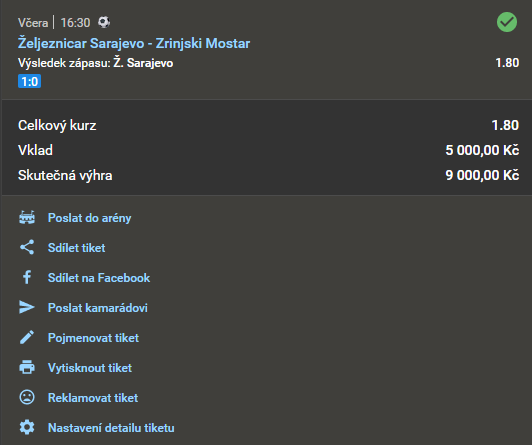
Task: Choose Vytisknout tiket
Action: (90, 368)
